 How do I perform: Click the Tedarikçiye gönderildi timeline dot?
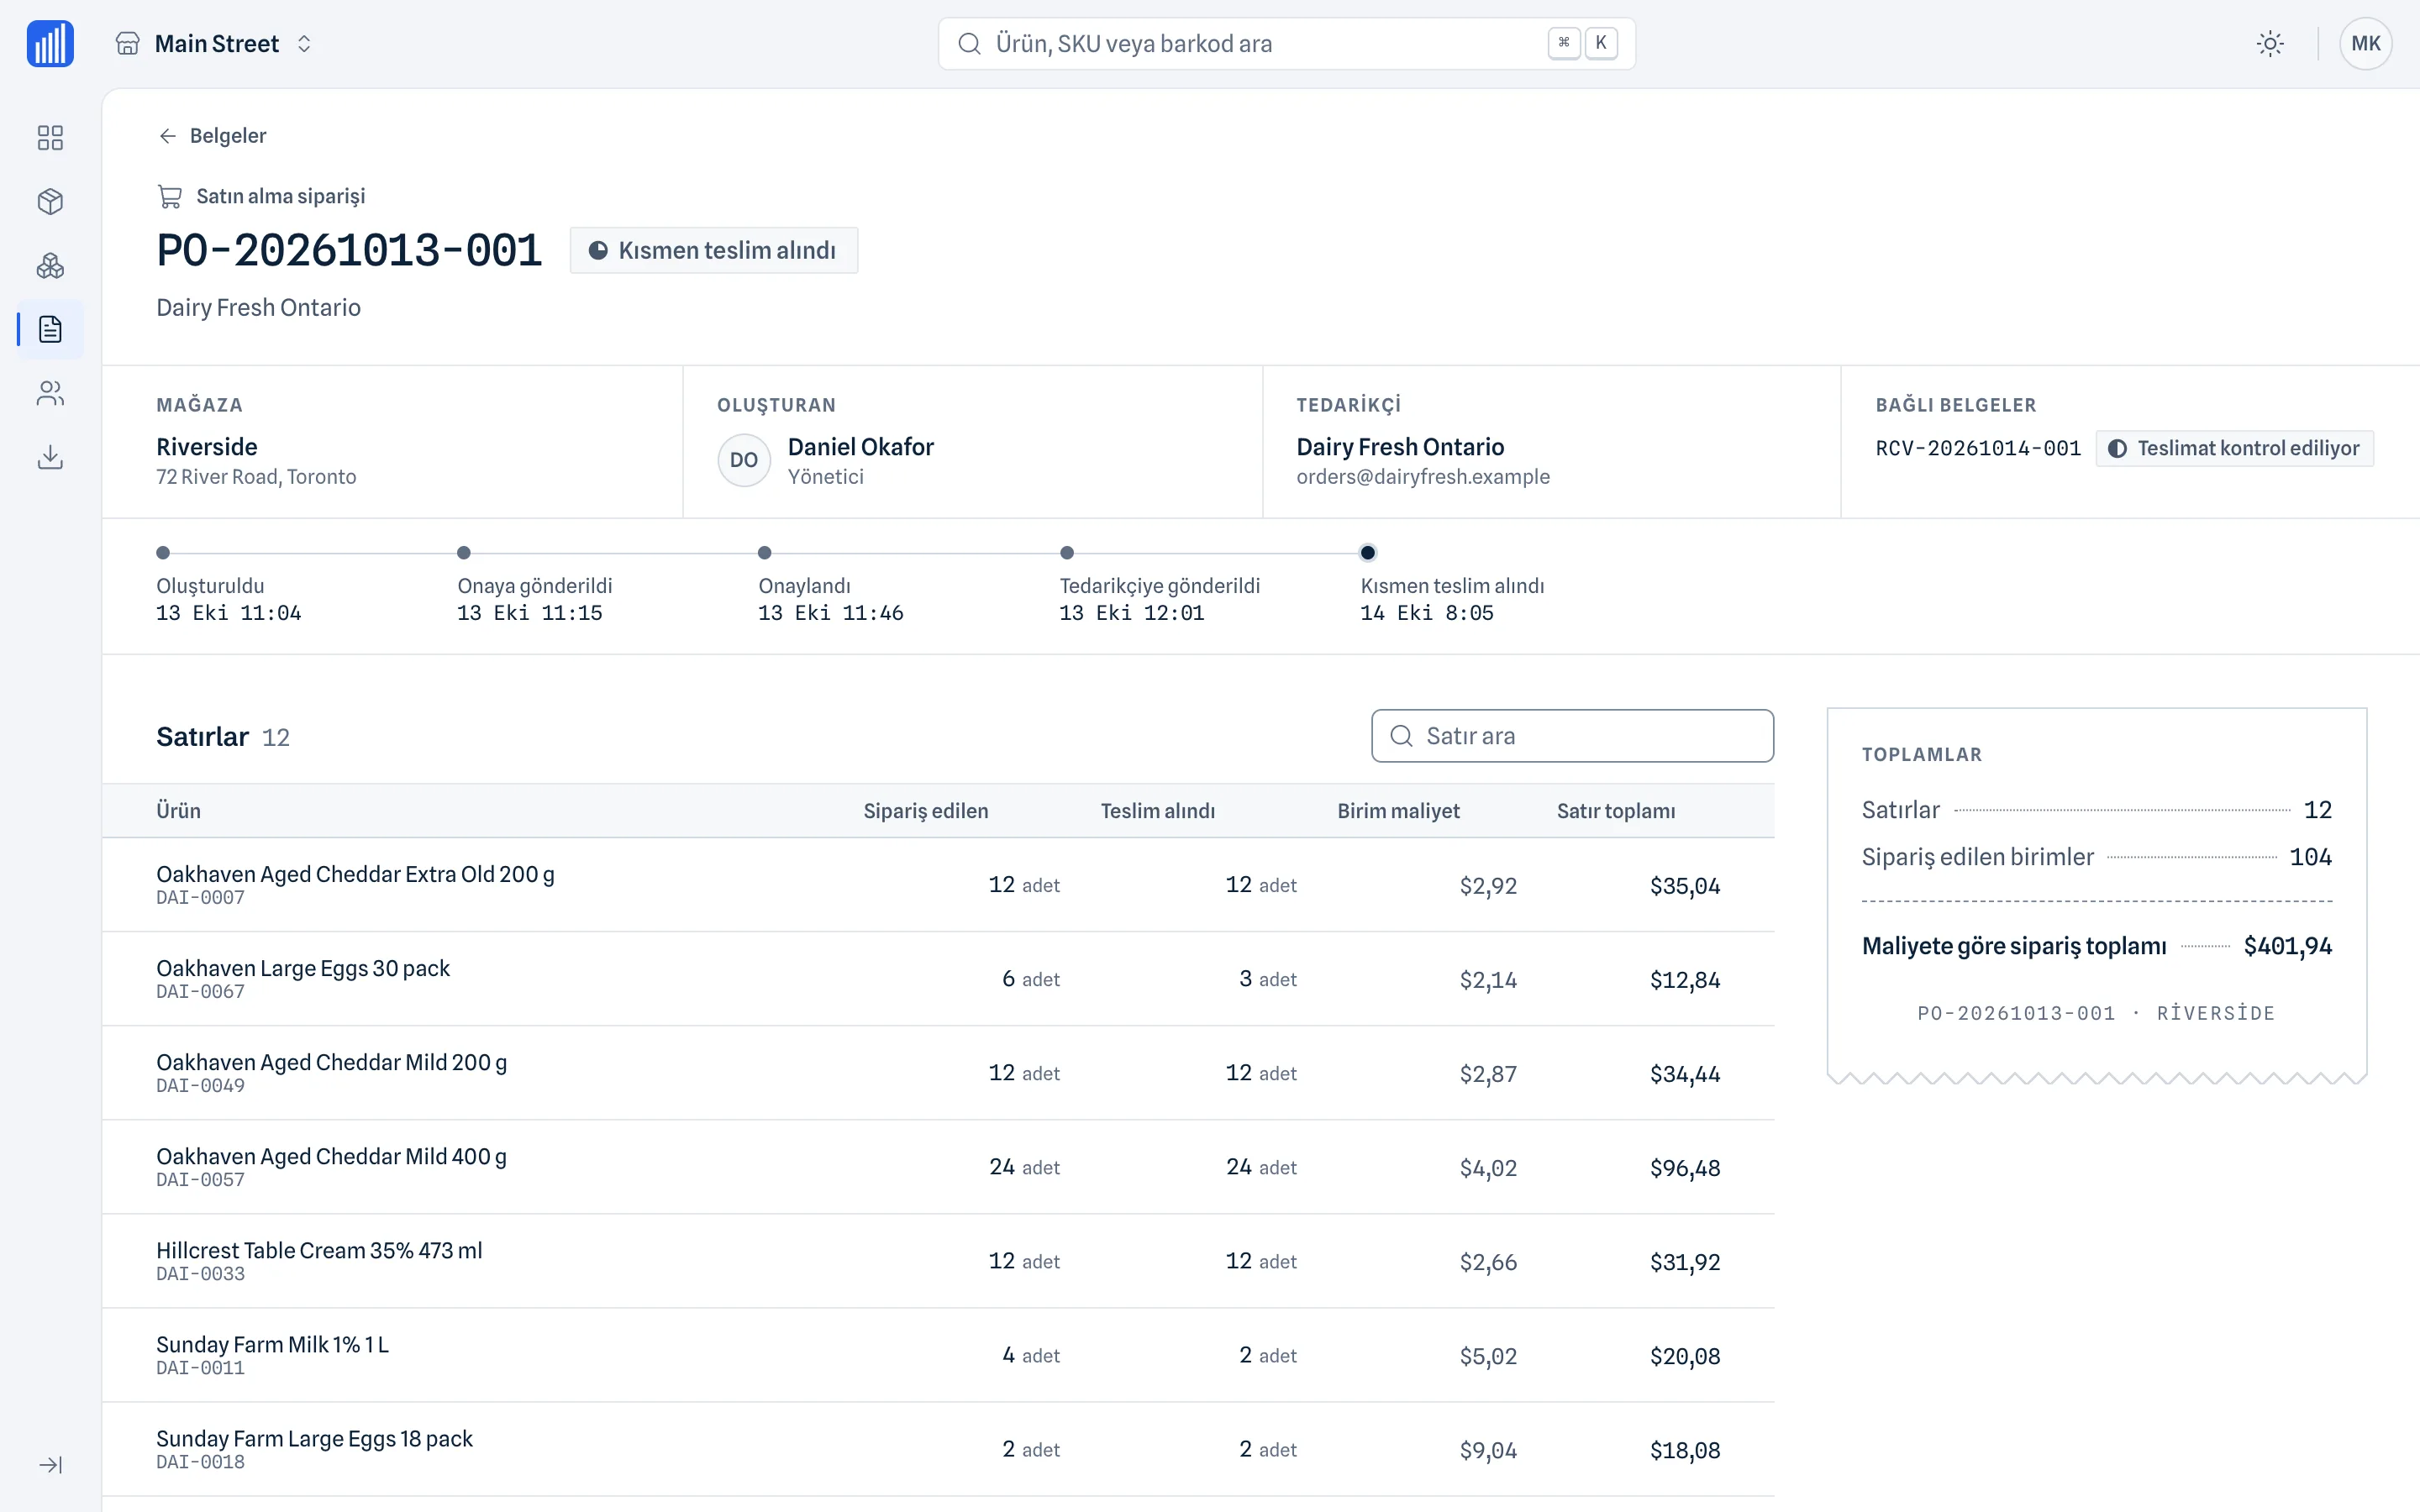coord(1067,553)
